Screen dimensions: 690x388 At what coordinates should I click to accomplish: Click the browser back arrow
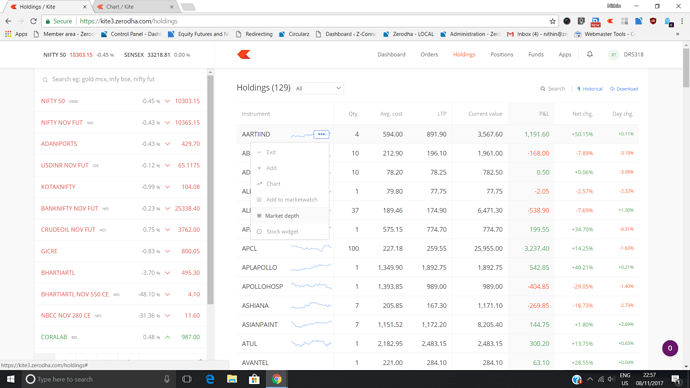click(8, 21)
